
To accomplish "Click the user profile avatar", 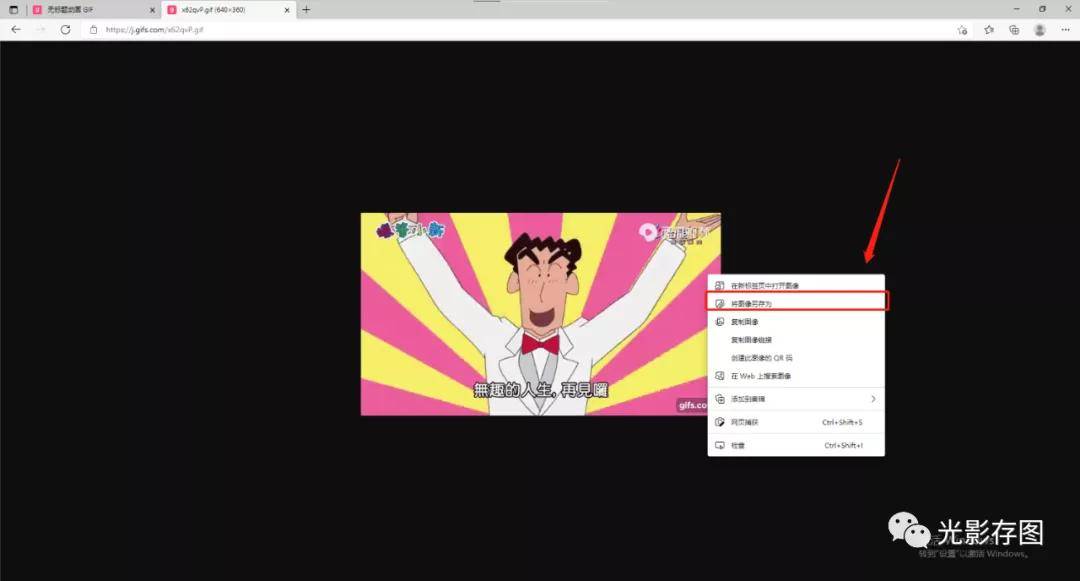I will point(1040,30).
